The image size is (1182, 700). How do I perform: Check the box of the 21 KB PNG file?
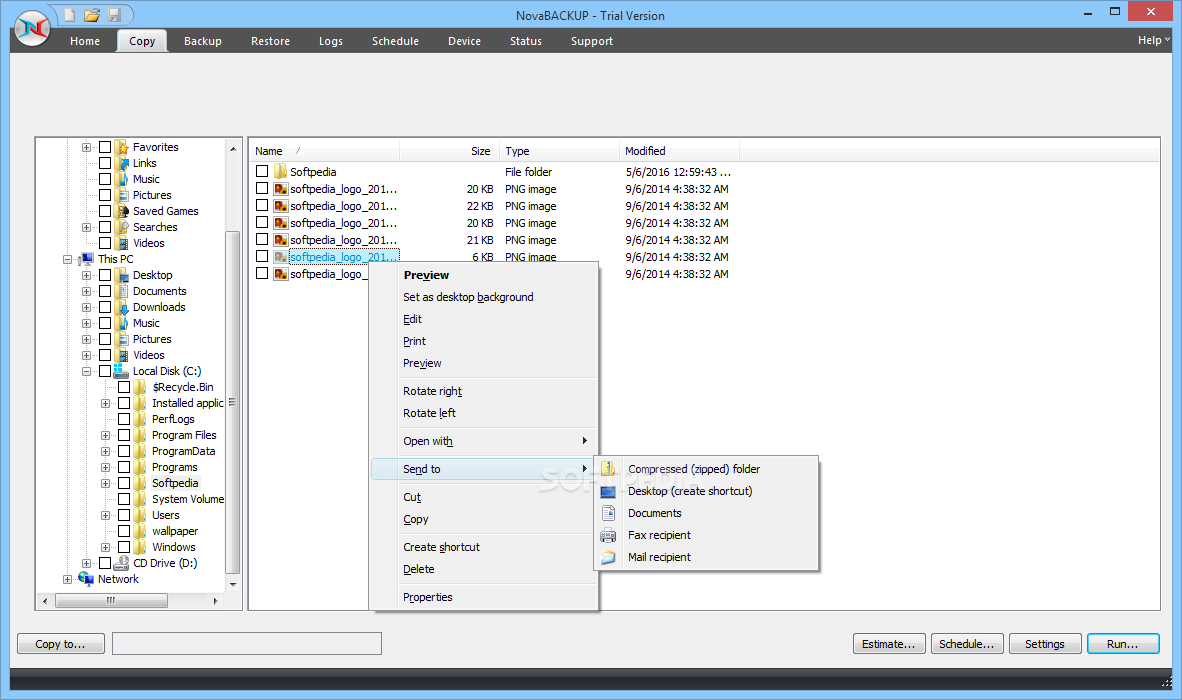[x=262, y=239]
